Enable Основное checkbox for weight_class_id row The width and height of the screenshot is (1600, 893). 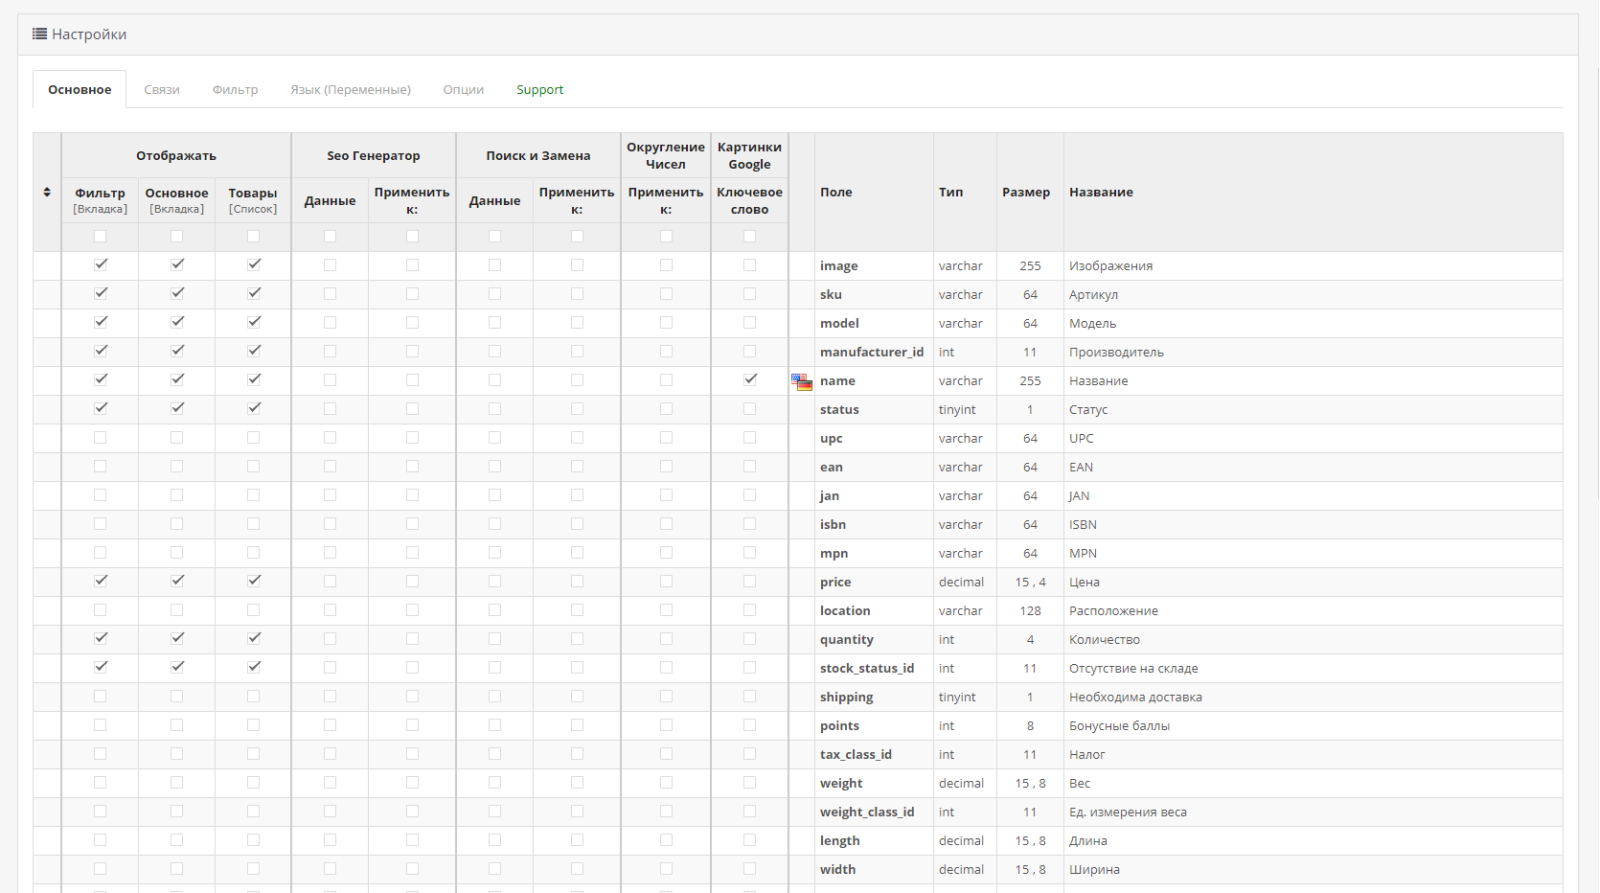[x=177, y=811]
